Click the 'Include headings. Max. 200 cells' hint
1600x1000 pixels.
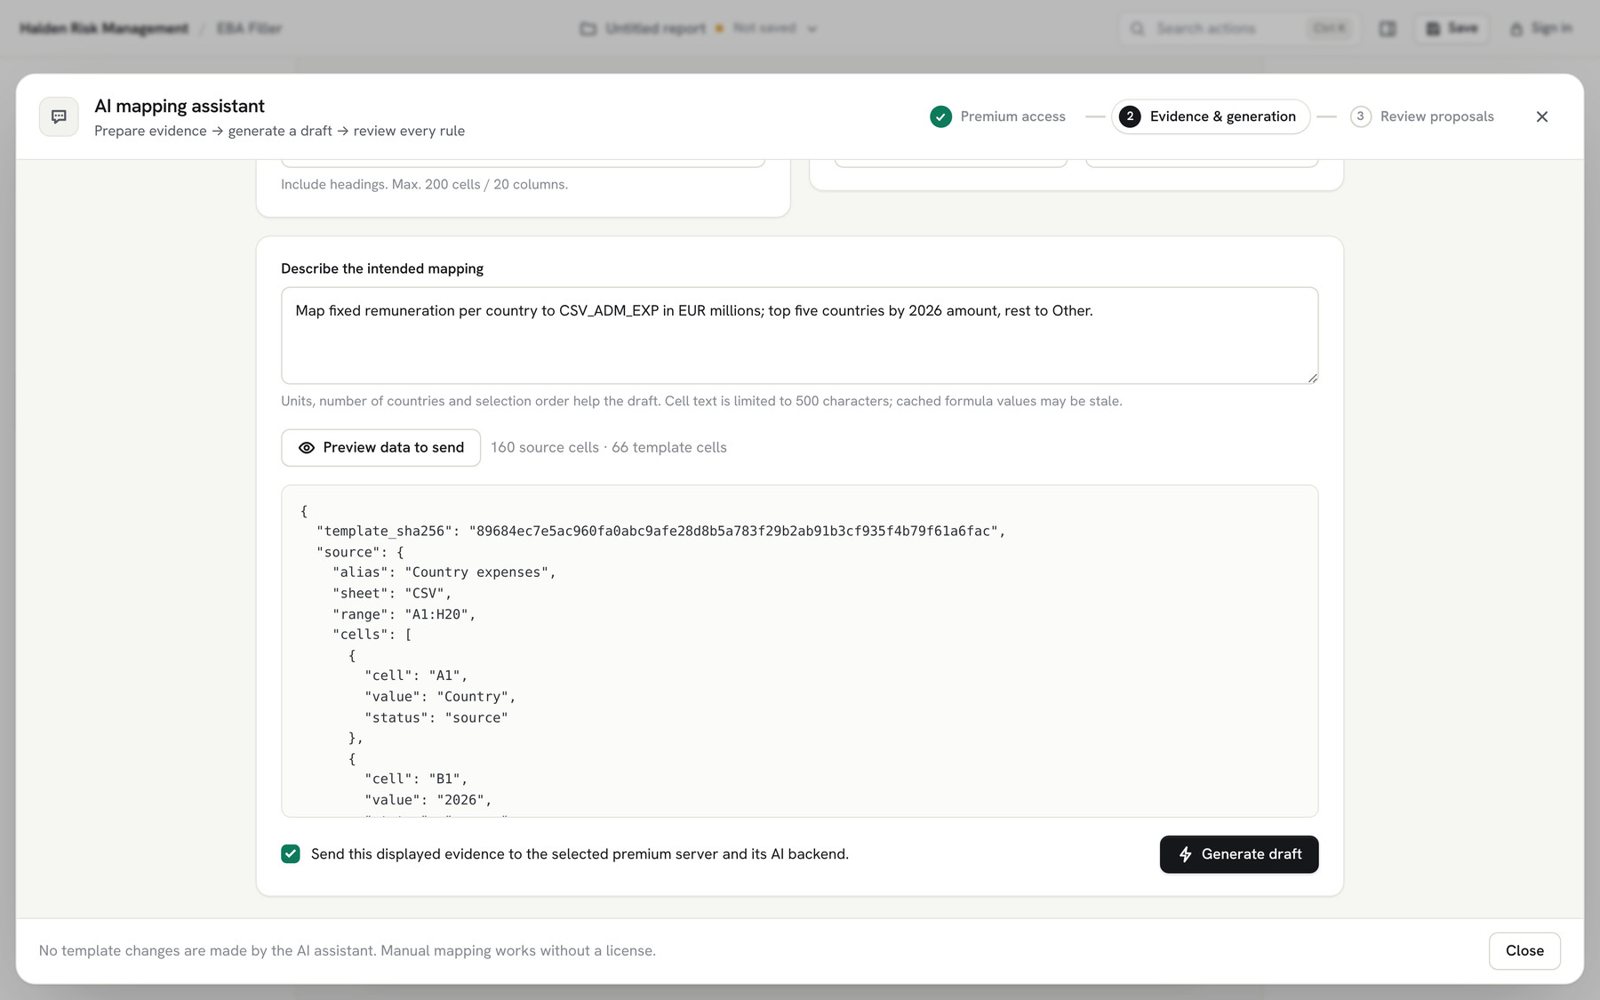[424, 185]
